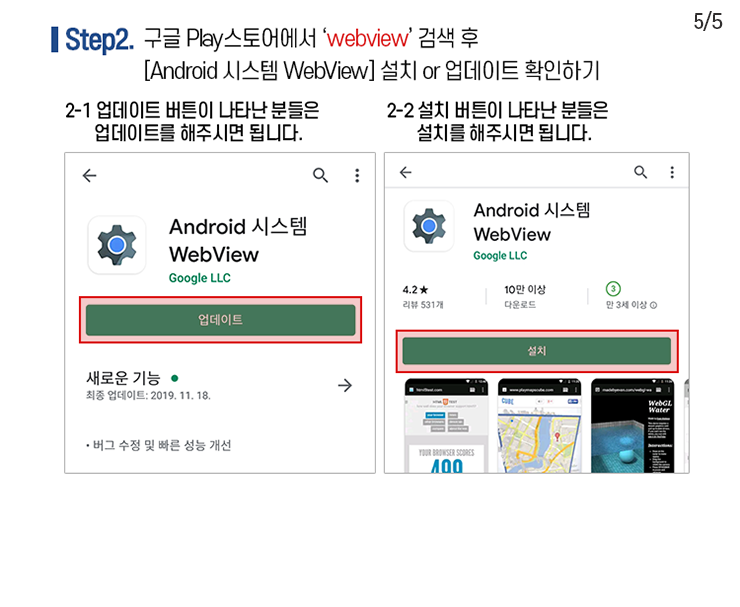Open Google LLC developer link in left screenshot

(x=200, y=278)
